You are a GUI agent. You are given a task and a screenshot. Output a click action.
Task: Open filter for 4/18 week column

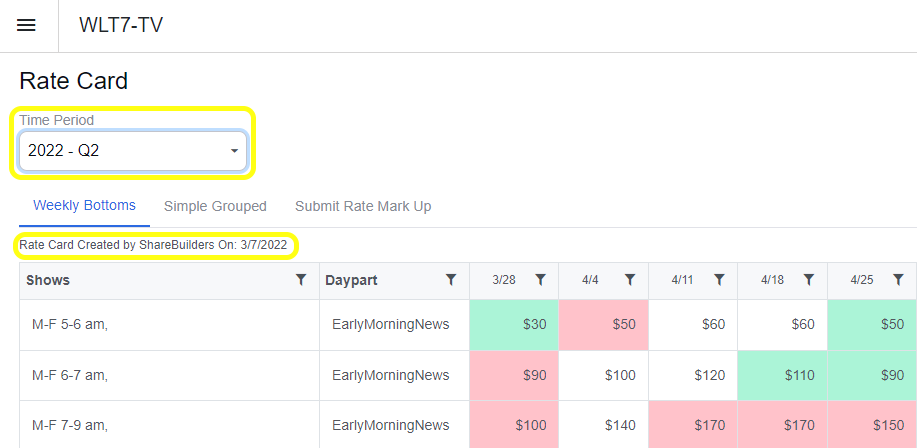(x=809, y=280)
